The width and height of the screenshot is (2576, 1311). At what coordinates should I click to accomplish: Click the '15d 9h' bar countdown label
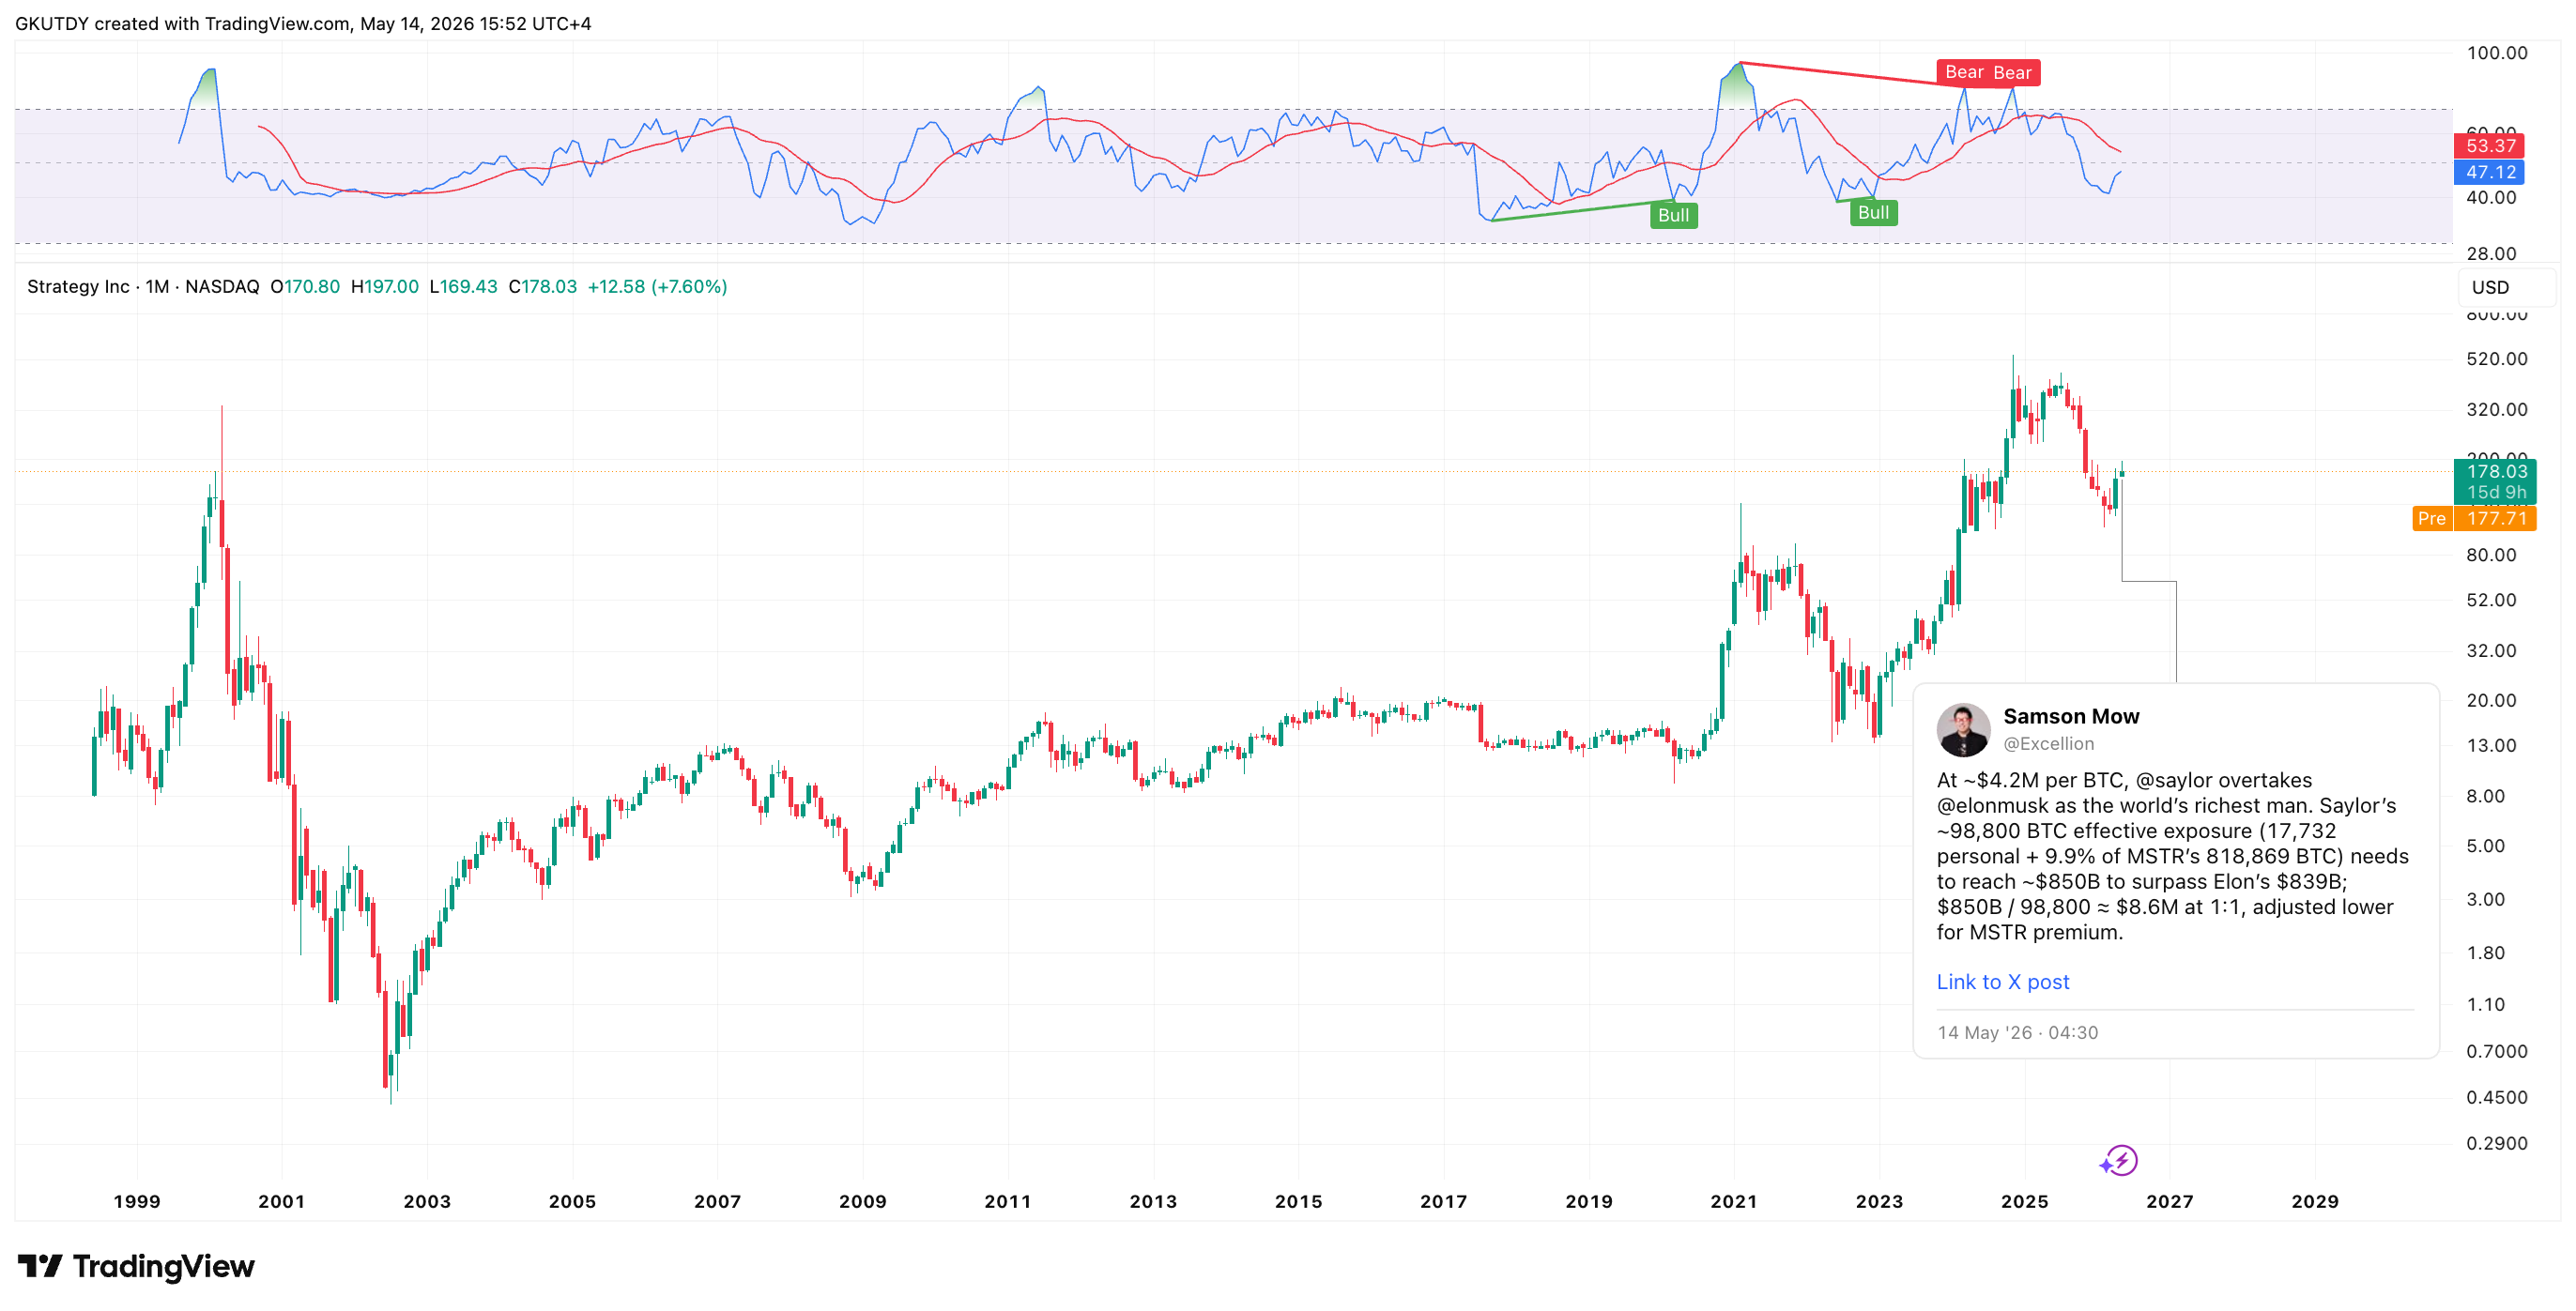[x=2495, y=492]
